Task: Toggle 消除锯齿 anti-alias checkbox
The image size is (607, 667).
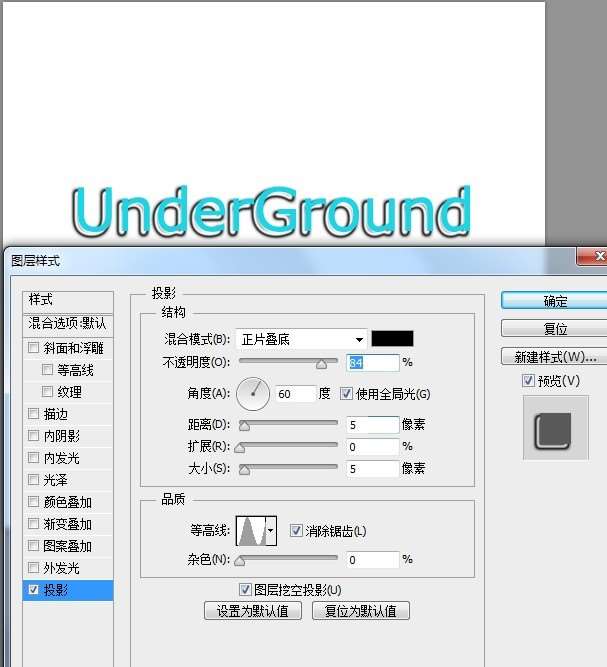Action: pyautogui.click(x=296, y=530)
